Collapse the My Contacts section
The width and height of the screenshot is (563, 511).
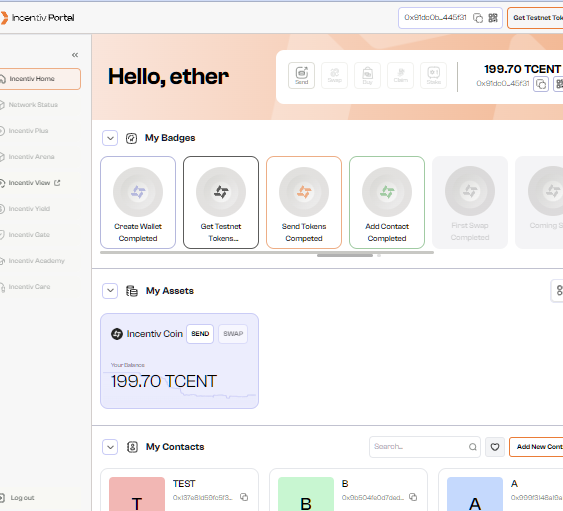coord(110,447)
